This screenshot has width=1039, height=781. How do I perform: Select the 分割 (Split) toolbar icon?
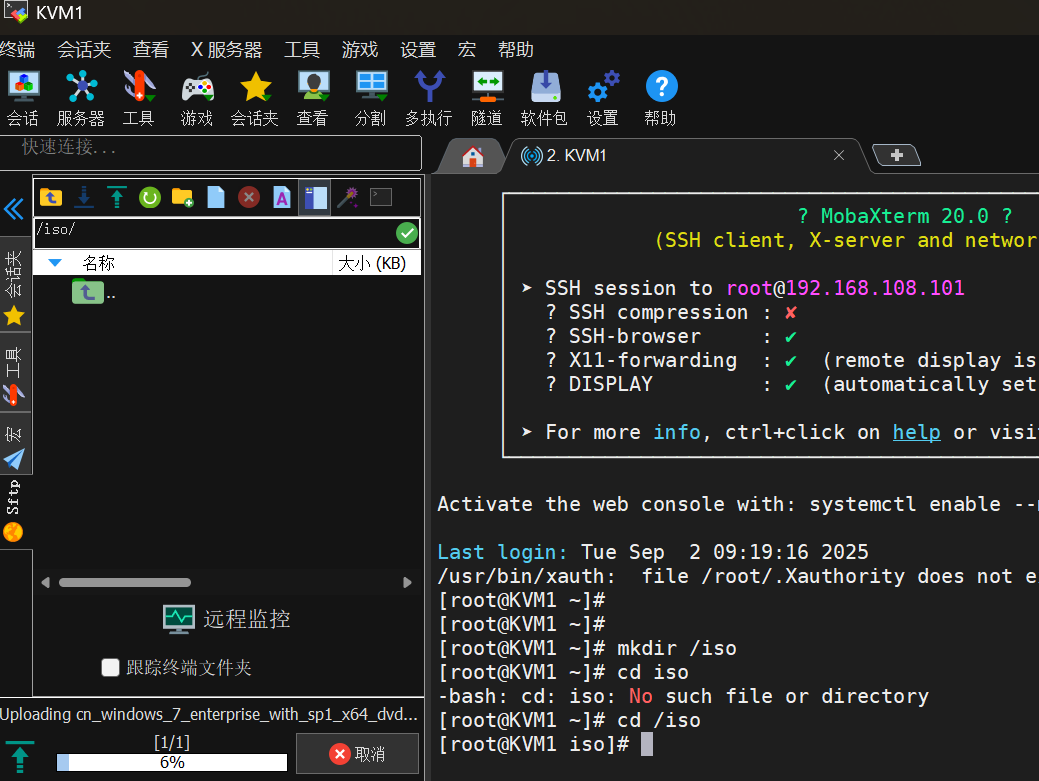click(370, 99)
